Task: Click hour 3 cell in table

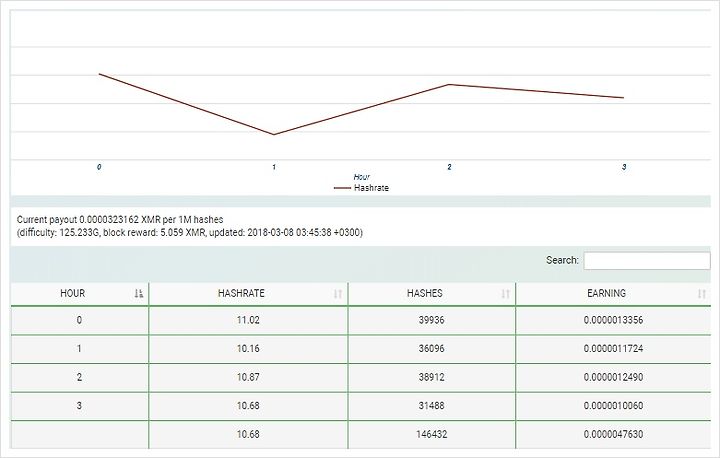Action: [x=79, y=406]
